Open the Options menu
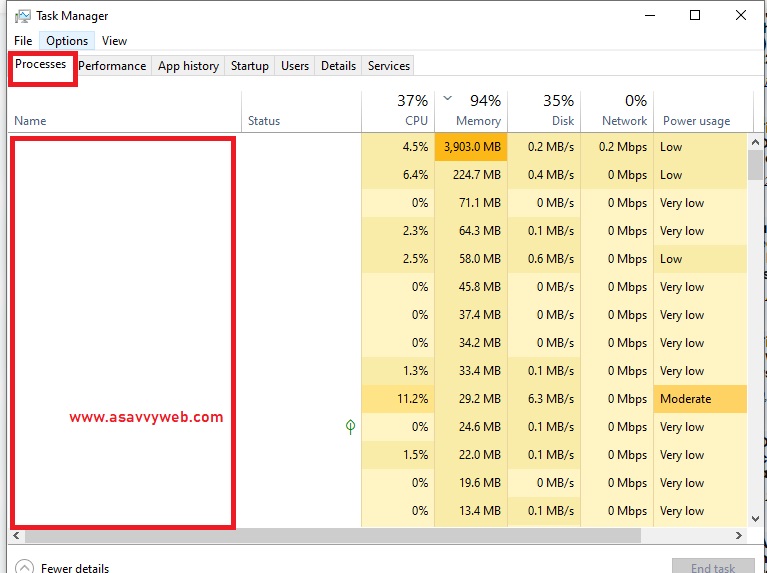The height and width of the screenshot is (573, 767). click(67, 41)
